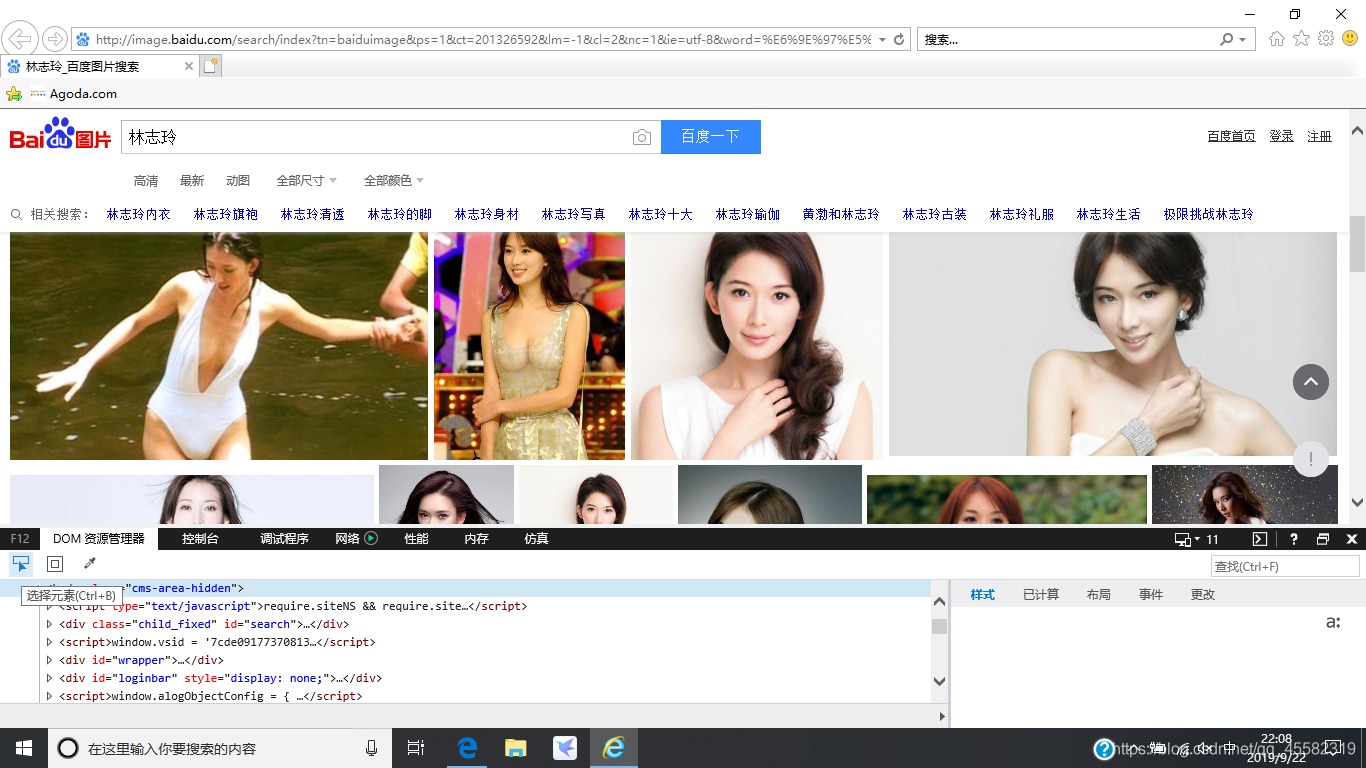Click the browser forward arrow button
Image resolution: width=1366 pixels, height=768 pixels.
(x=55, y=39)
